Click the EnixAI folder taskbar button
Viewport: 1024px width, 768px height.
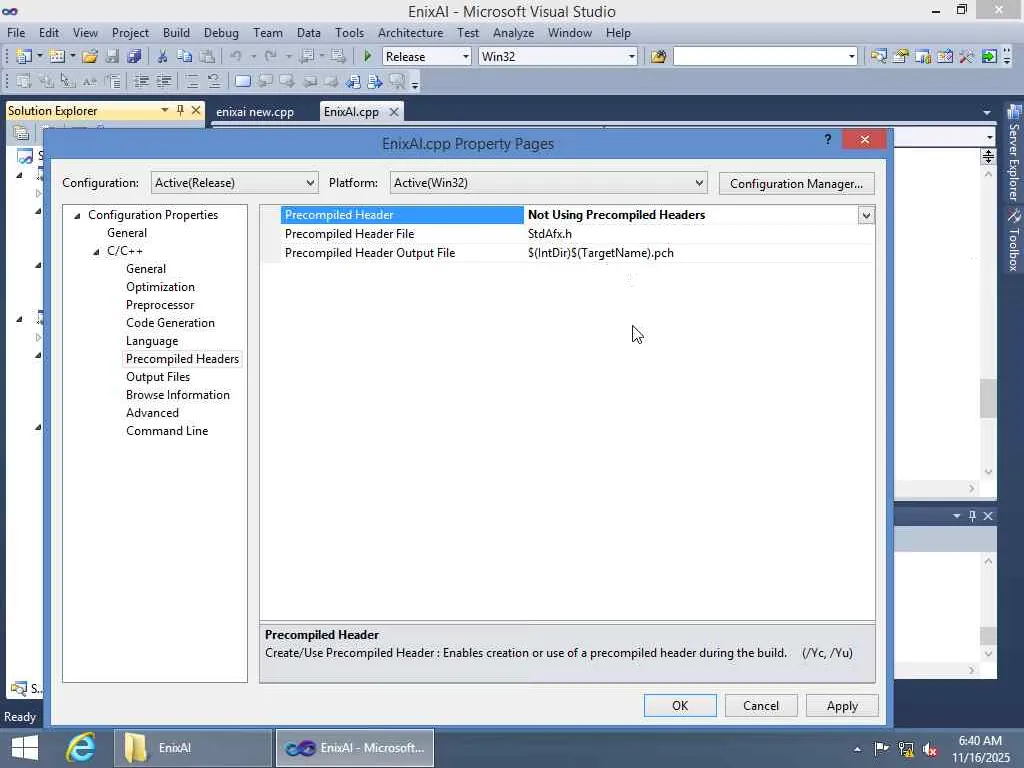tap(193, 748)
